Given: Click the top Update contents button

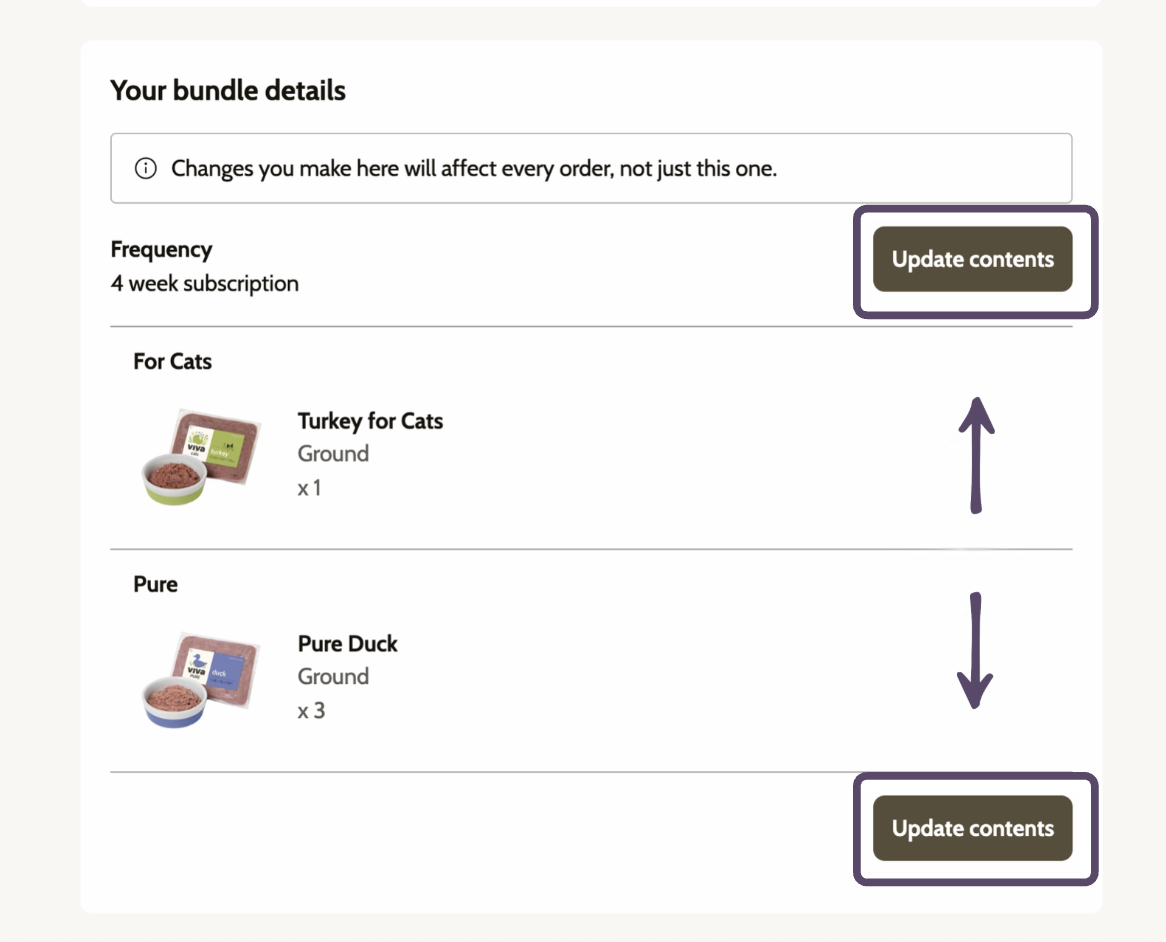Looking at the screenshot, I should coord(972,259).
